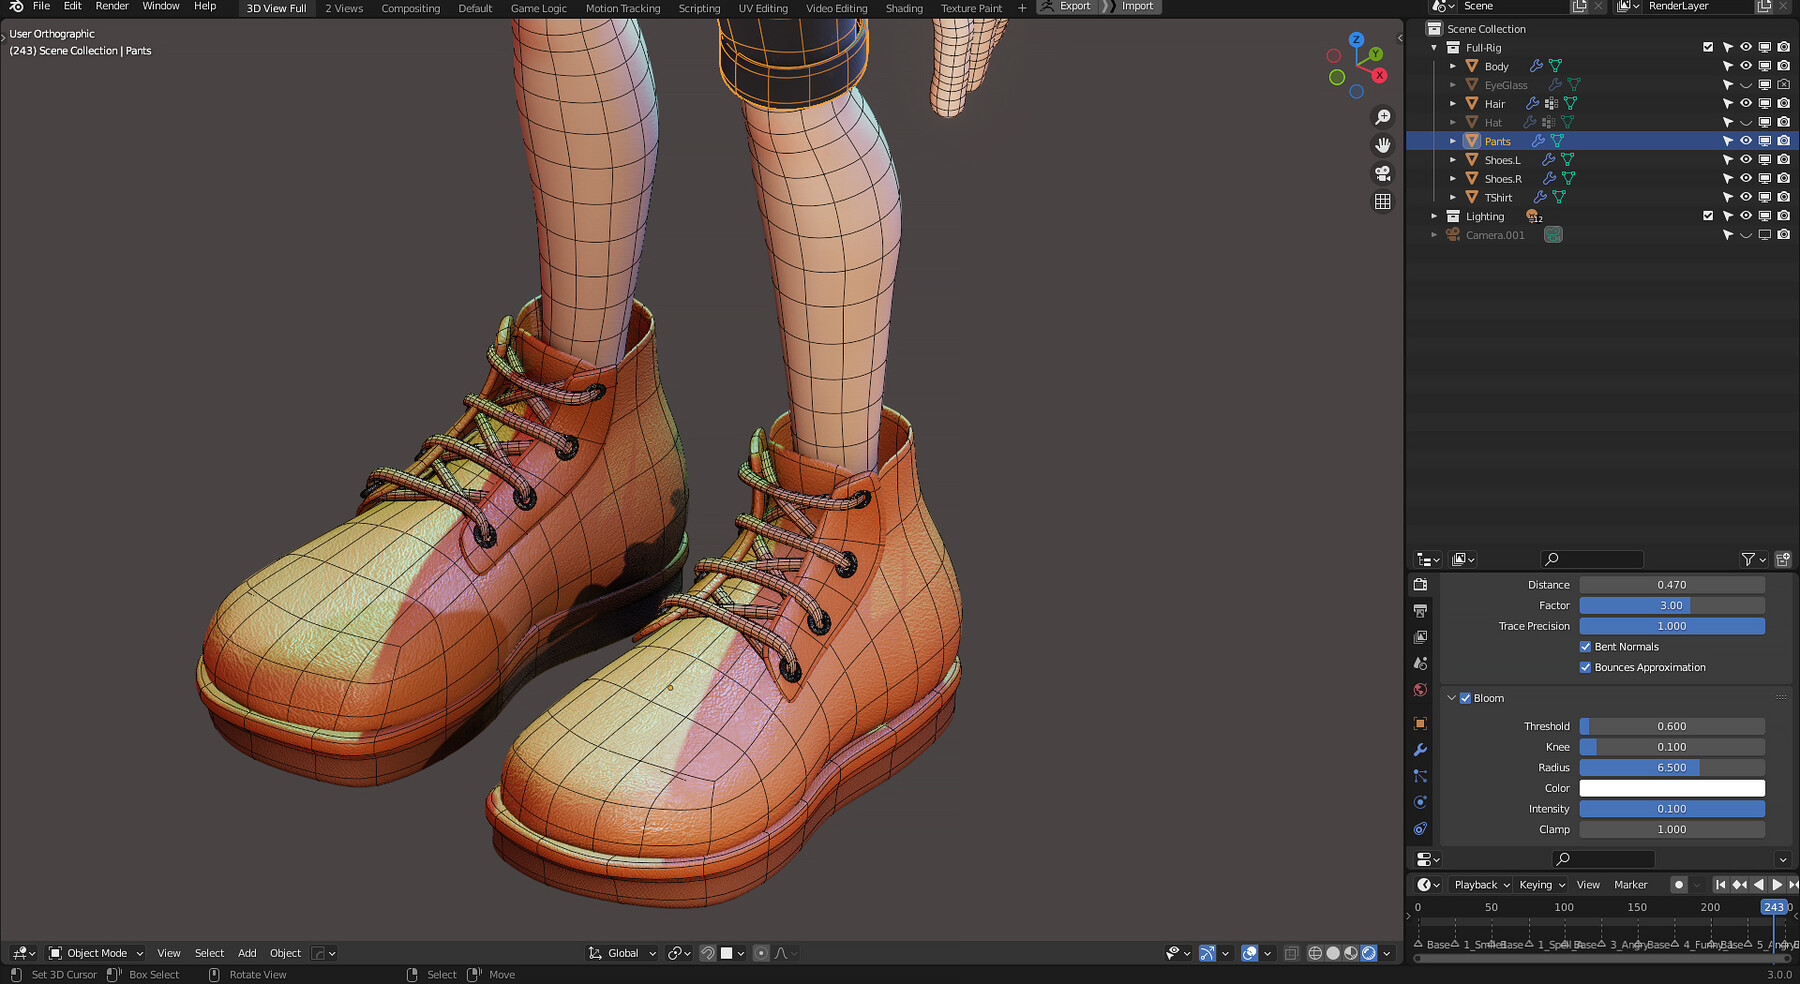
Task: Click the zoom magnifier viewport gizmo
Action: [1383, 117]
